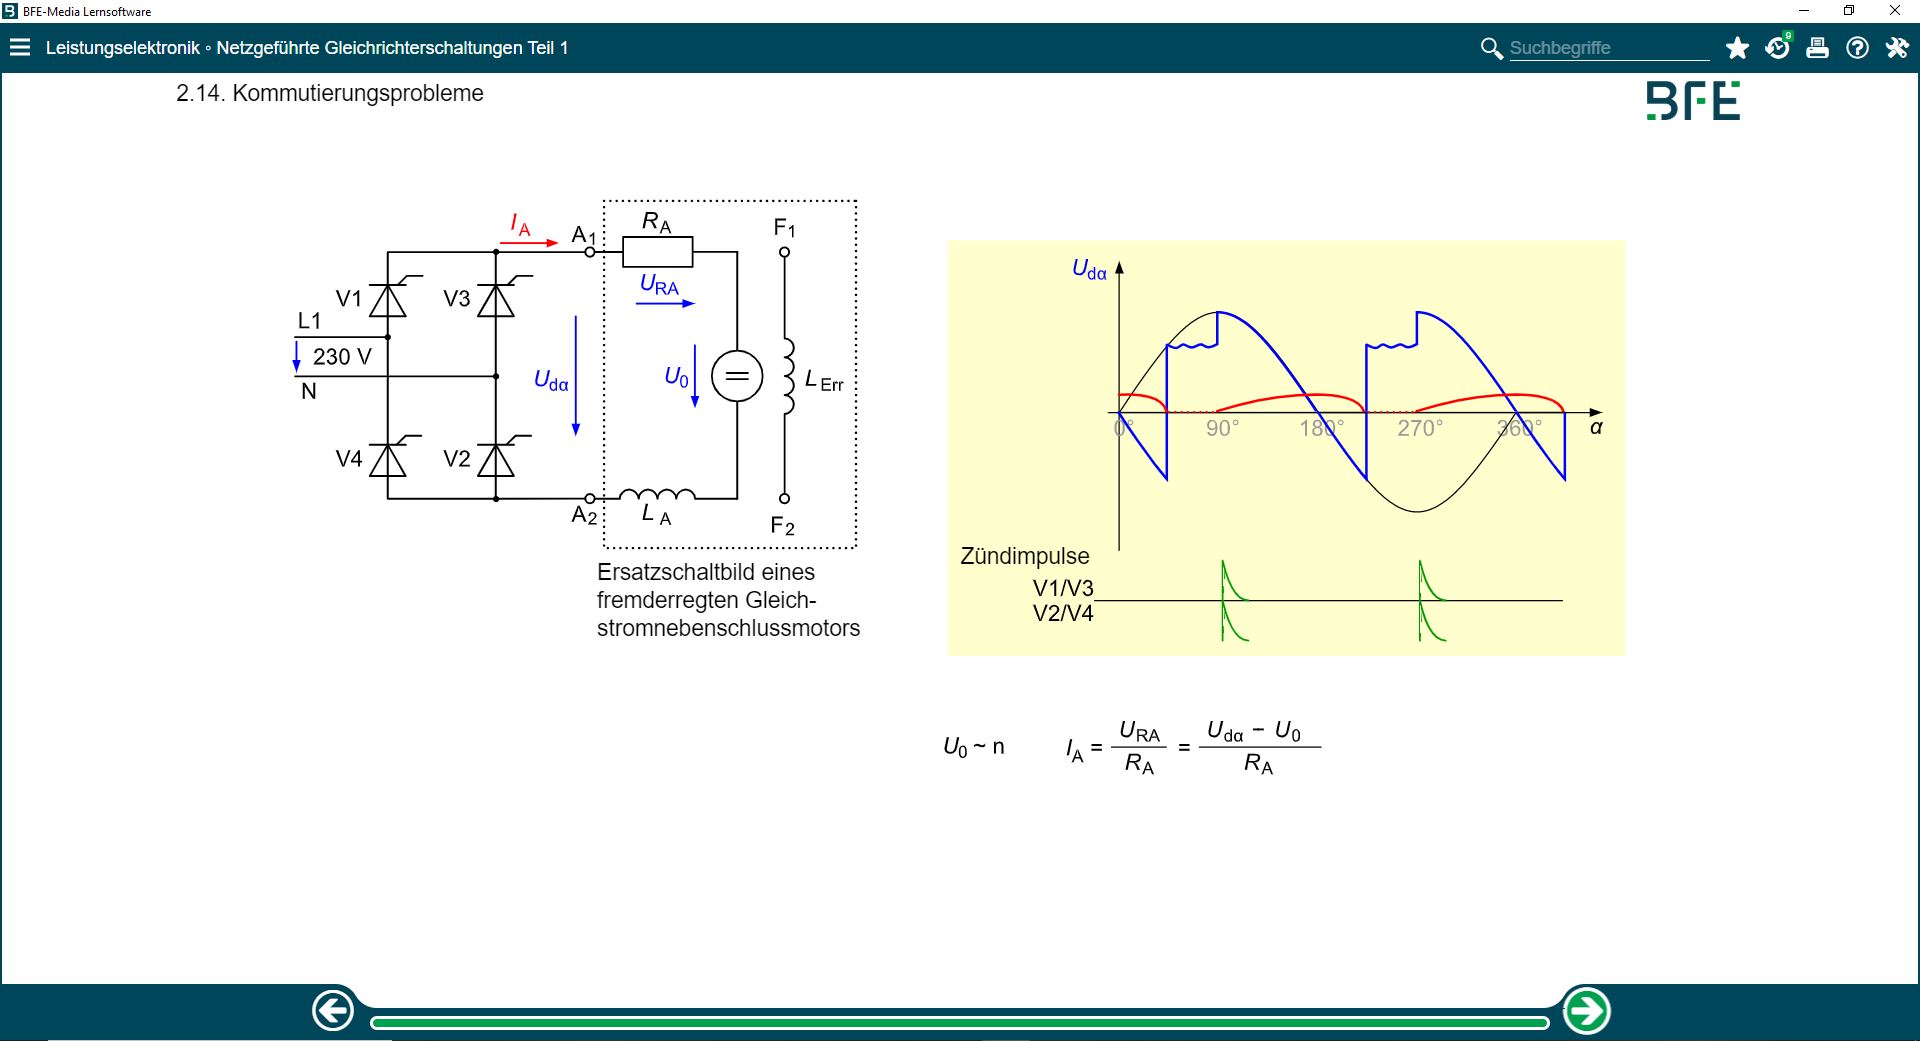This screenshot has width=1920, height=1041.
Task: Click the yellow Udα waveform graph
Action: click(x=1286, y=447)
